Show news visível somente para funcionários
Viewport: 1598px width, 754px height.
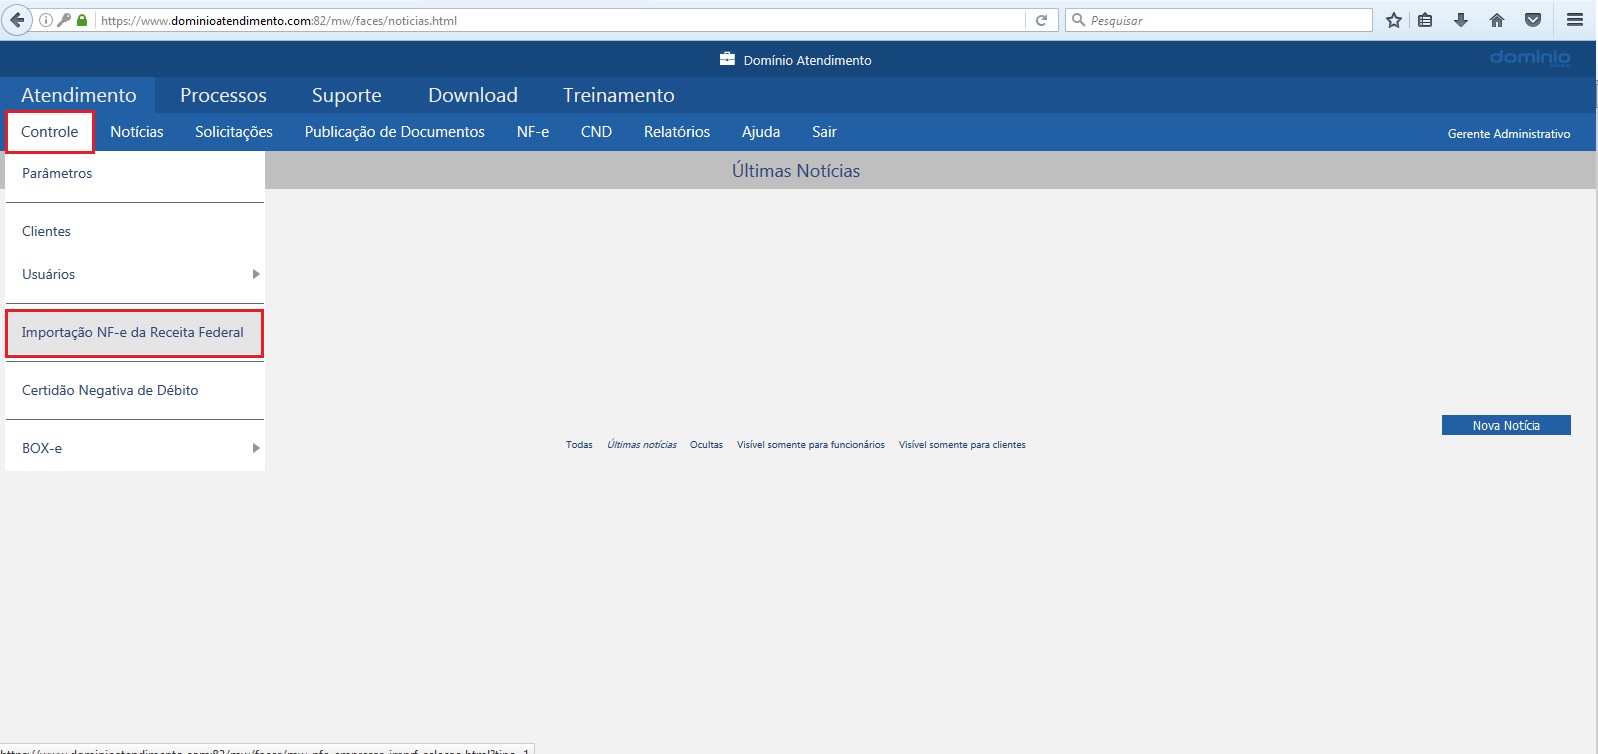pos(811,445)
